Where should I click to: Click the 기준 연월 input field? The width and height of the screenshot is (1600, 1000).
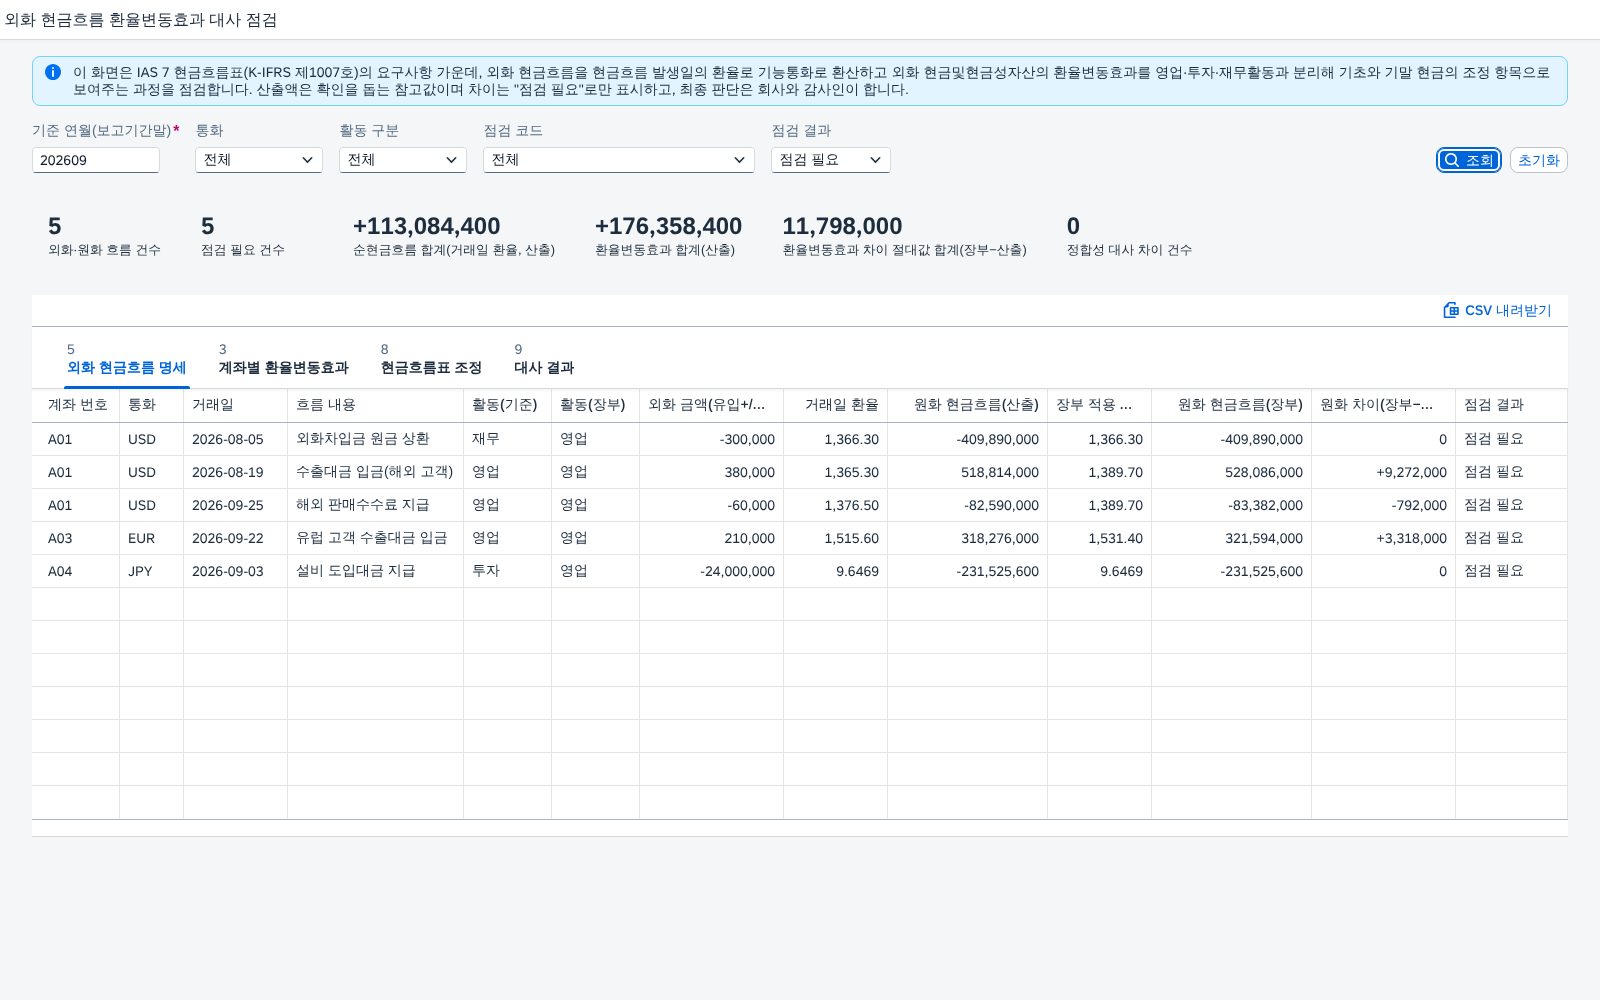pos(96,160)
